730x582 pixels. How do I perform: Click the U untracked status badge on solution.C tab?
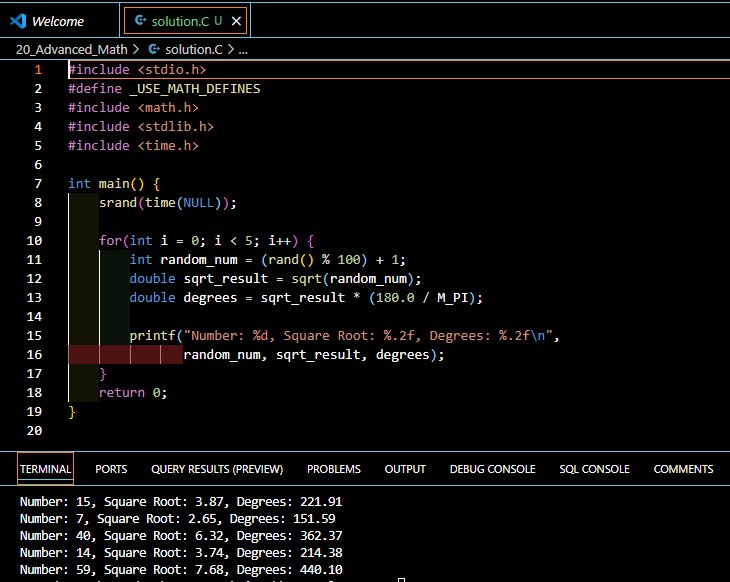[x=217, y=21]
